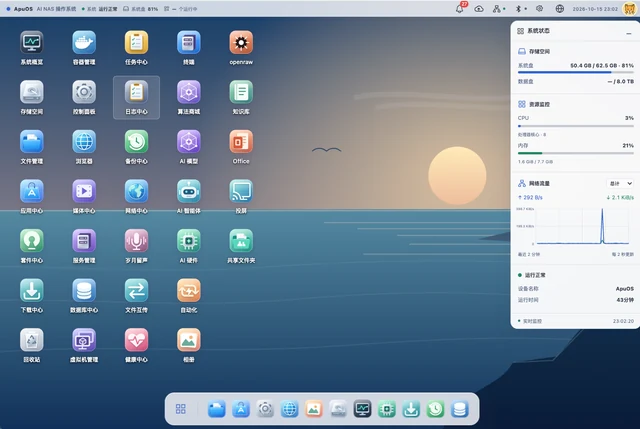Screen dimensions: 640x429
Task: Open the 算法商城 algorithm store icon
Action: click(x=189, y=92)
